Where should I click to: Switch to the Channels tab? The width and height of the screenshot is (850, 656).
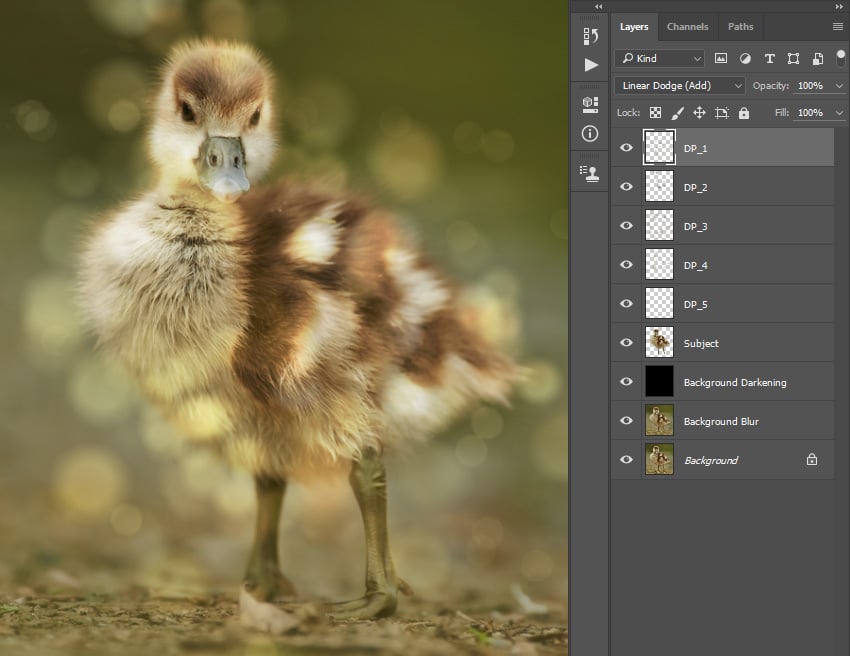tap(688, 26)
